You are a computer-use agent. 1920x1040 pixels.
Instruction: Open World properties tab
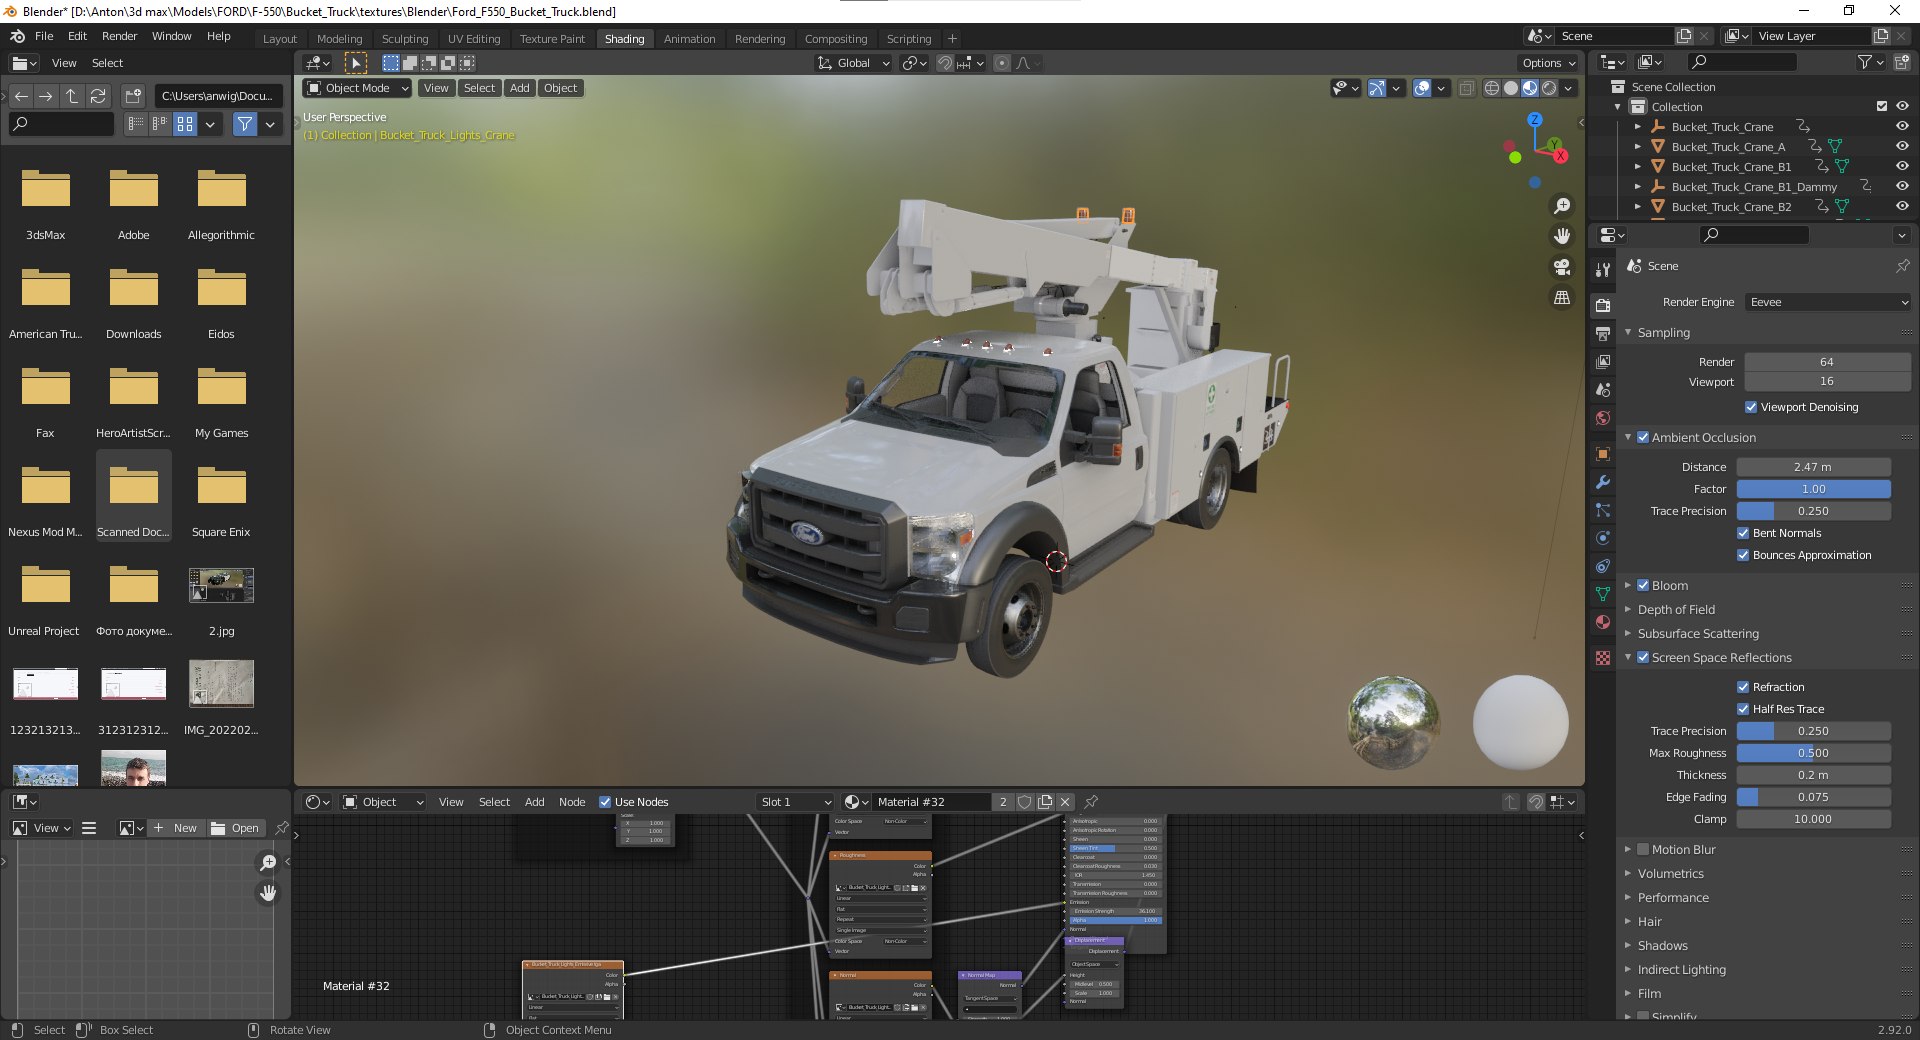(1603, 418)
